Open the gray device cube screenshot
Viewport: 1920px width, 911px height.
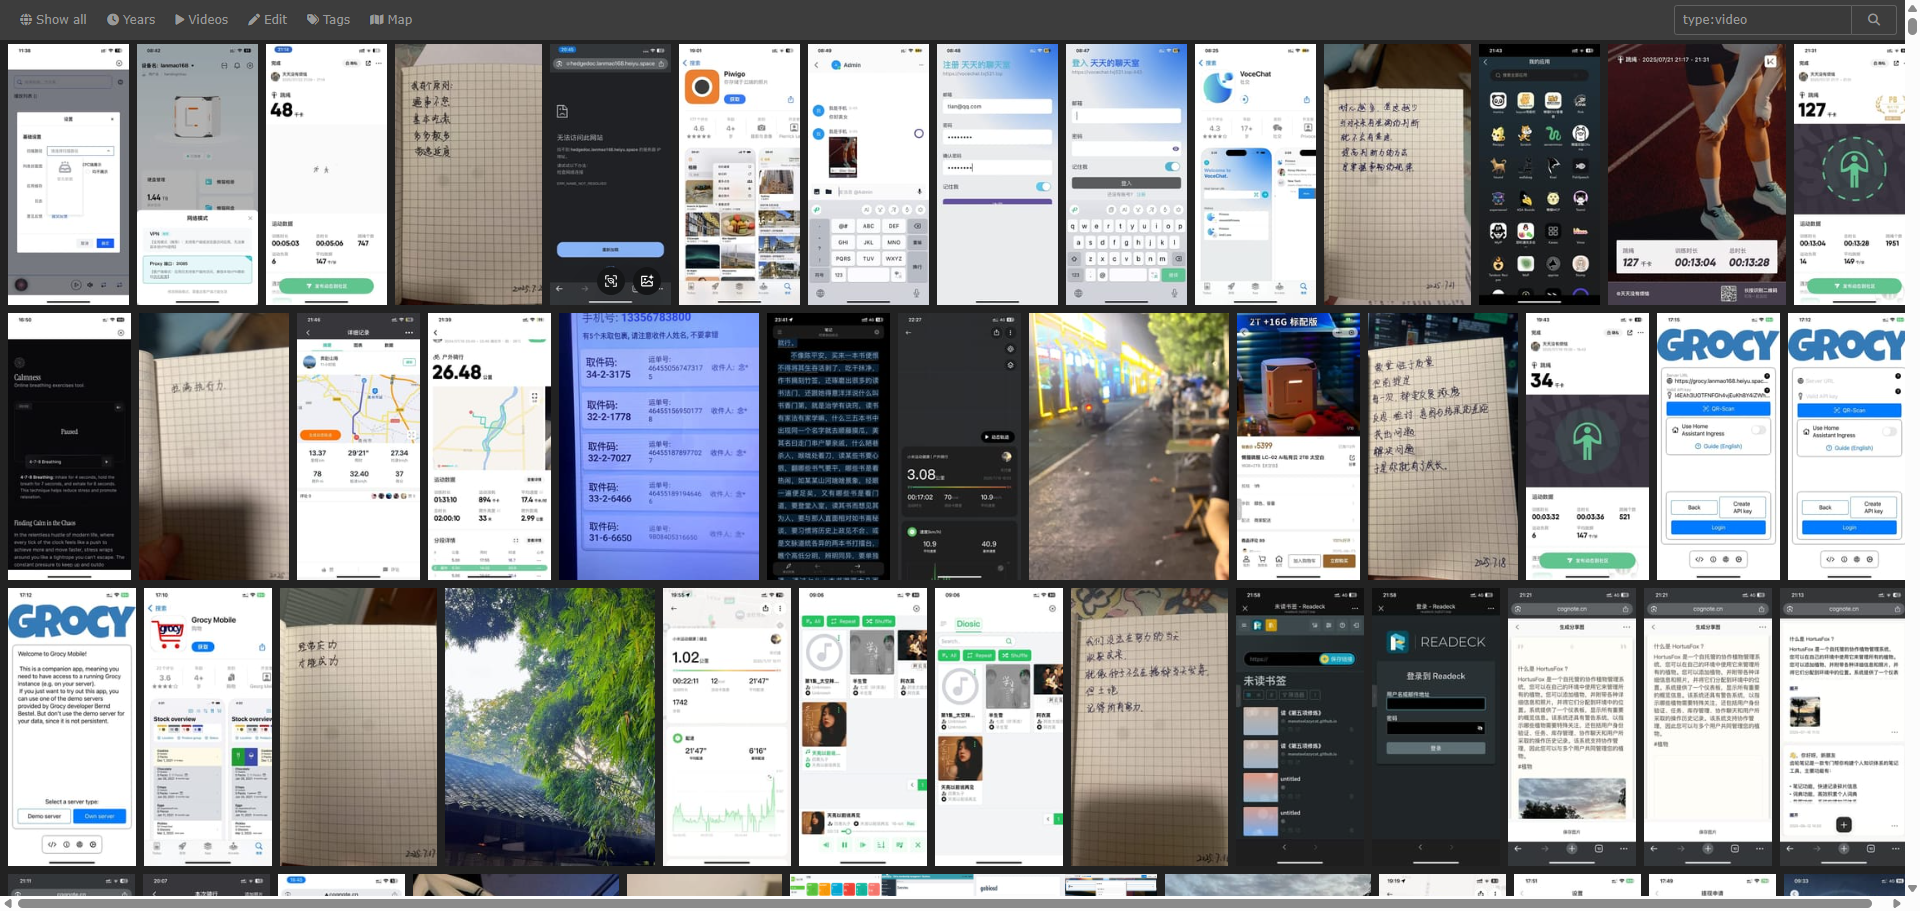(x=197, y=174)
